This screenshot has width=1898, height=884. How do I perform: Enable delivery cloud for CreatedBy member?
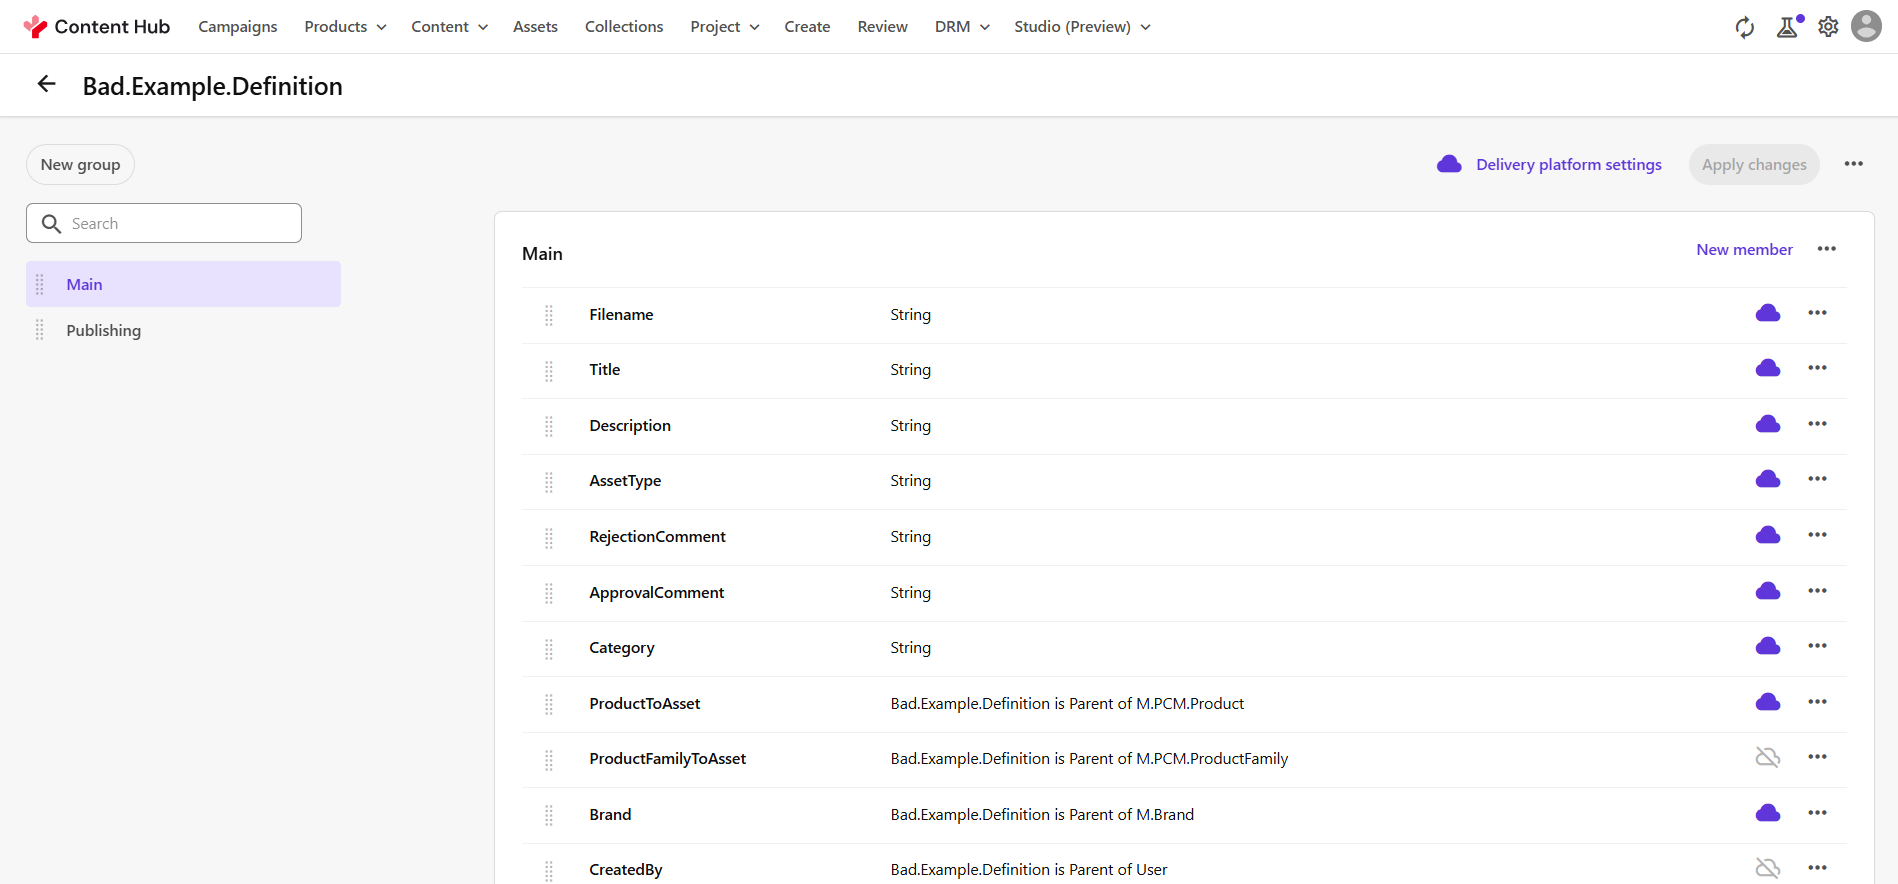click(x=1767, y=868)
